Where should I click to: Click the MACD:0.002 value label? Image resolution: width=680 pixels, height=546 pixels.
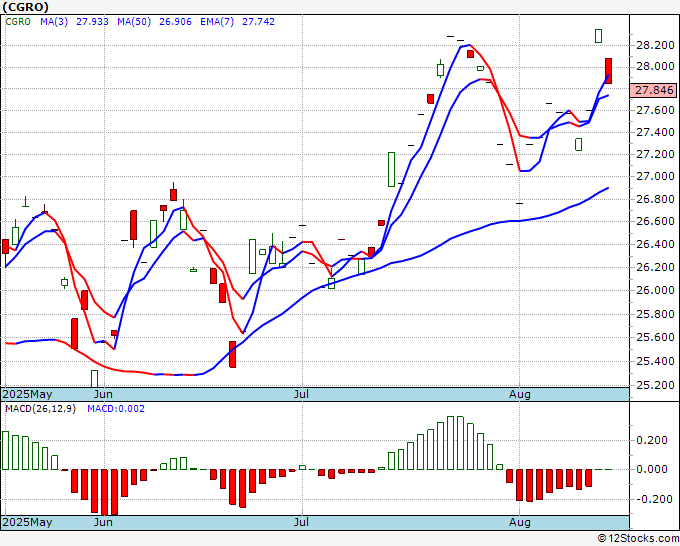click(x=116, y=409)
